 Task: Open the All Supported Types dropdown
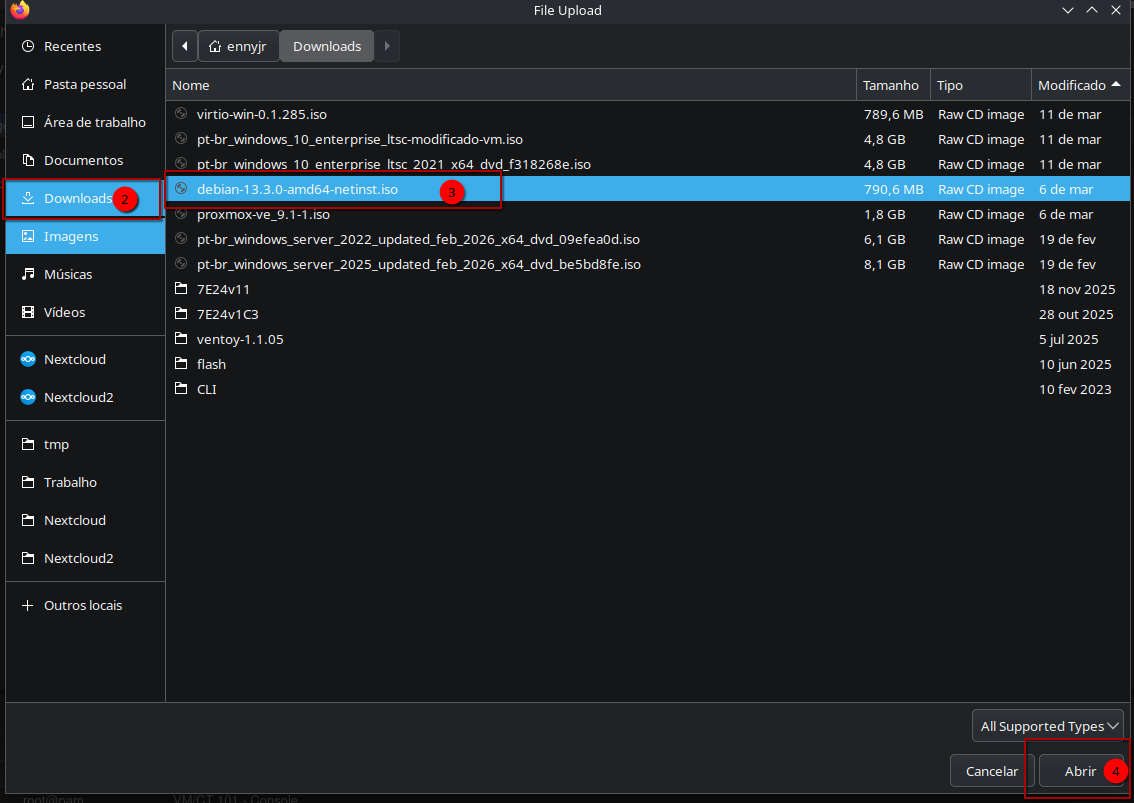[1047, 726]
